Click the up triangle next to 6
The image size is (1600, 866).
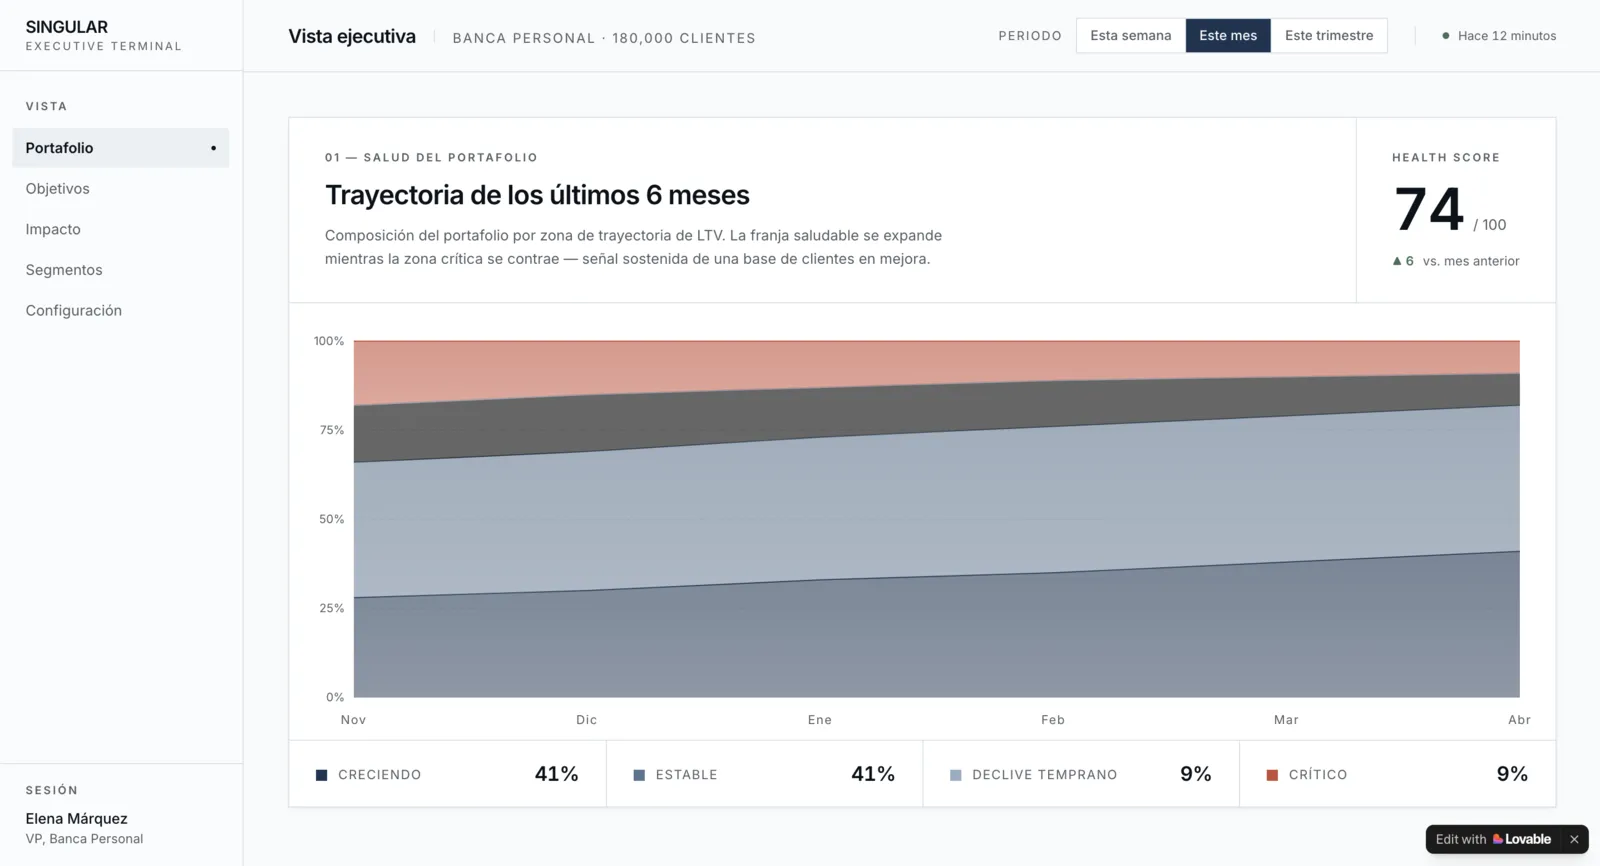tap(1397, 261)
